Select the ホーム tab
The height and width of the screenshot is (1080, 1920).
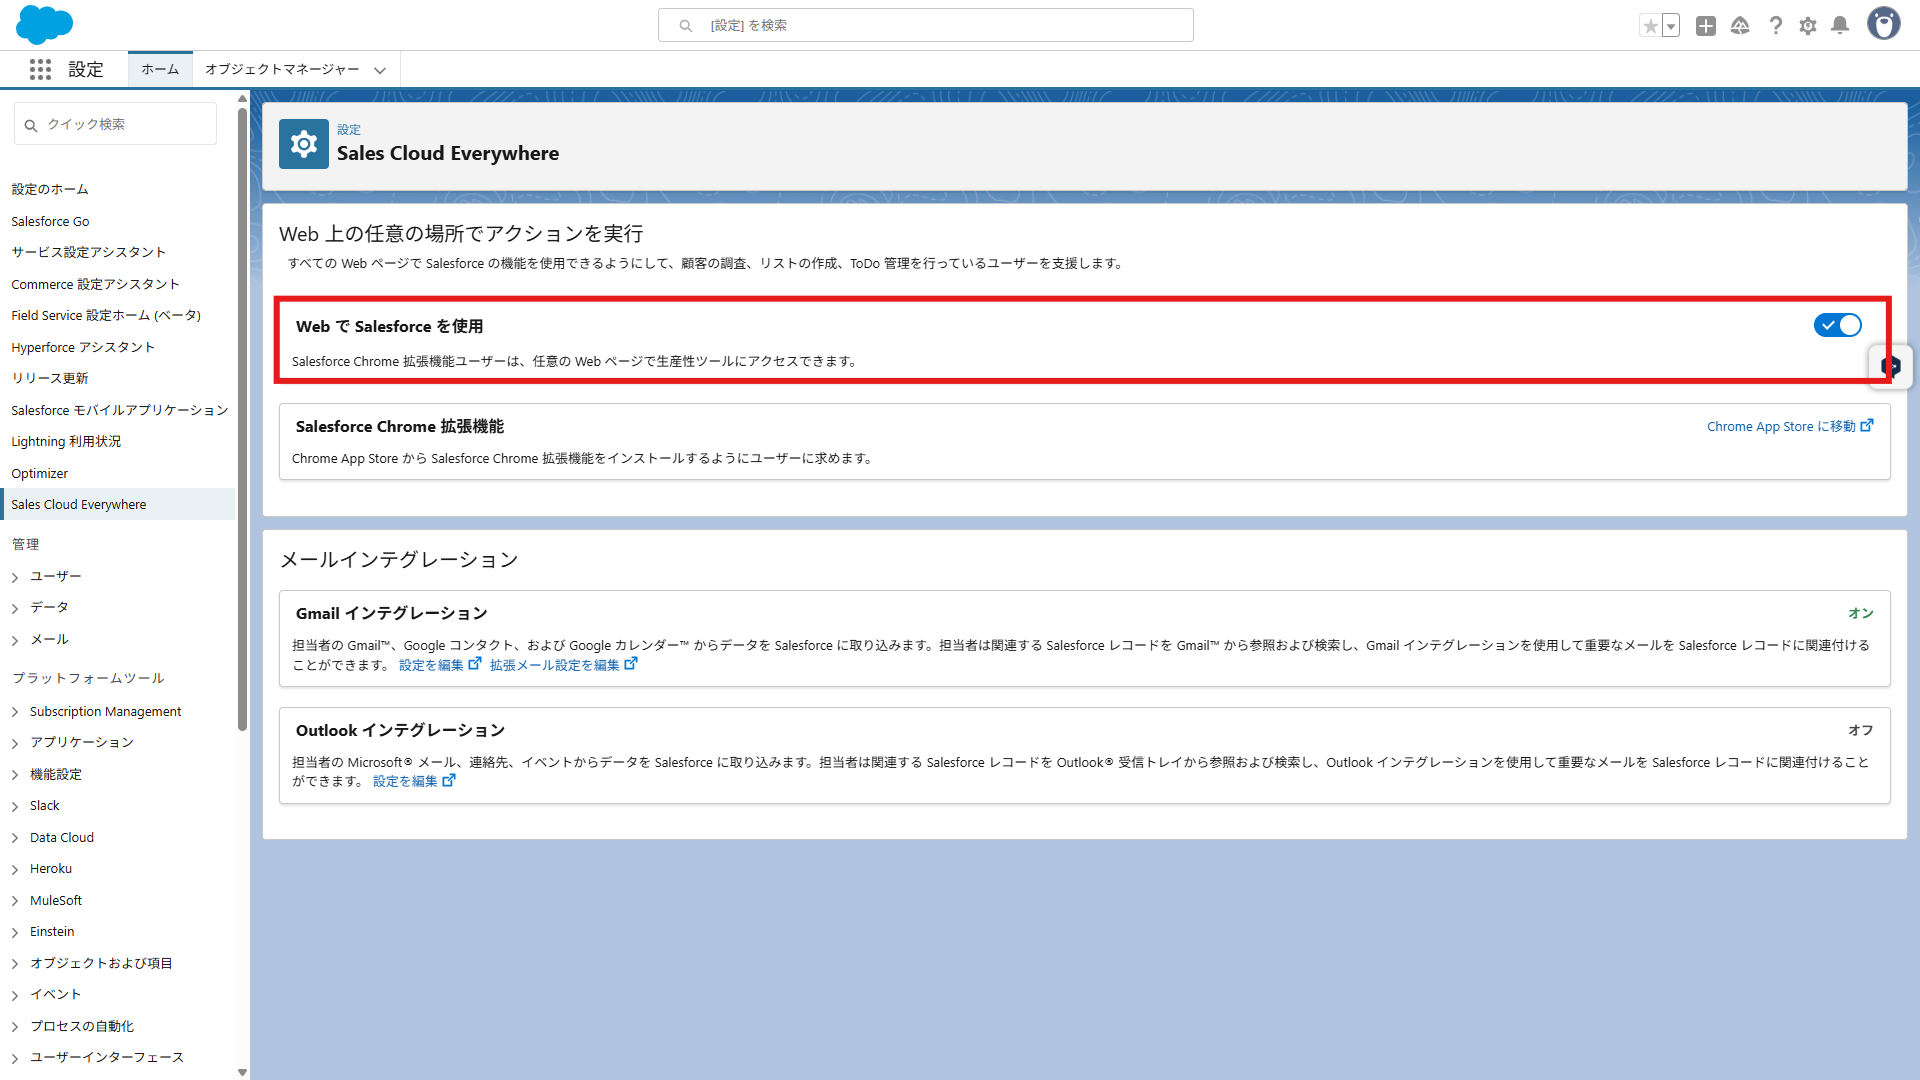pos(160,69)
